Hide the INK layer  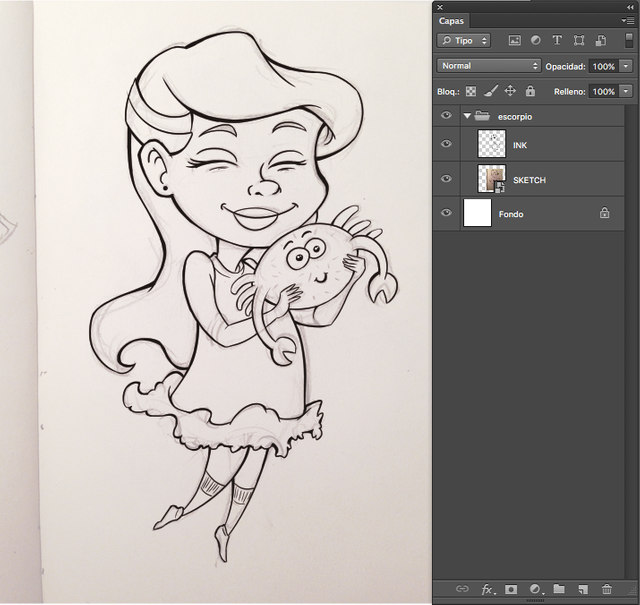(x=446, y=144)
